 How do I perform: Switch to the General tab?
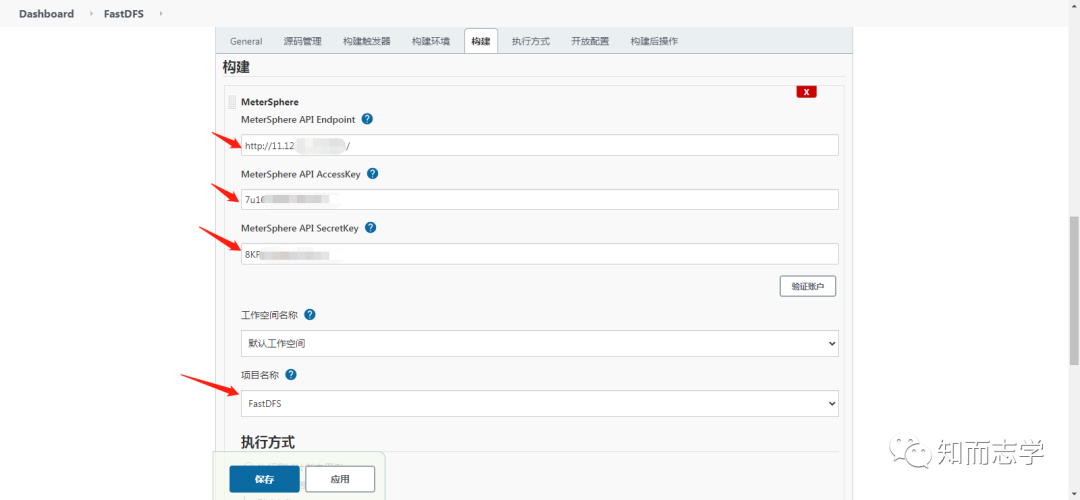point(246,41)
